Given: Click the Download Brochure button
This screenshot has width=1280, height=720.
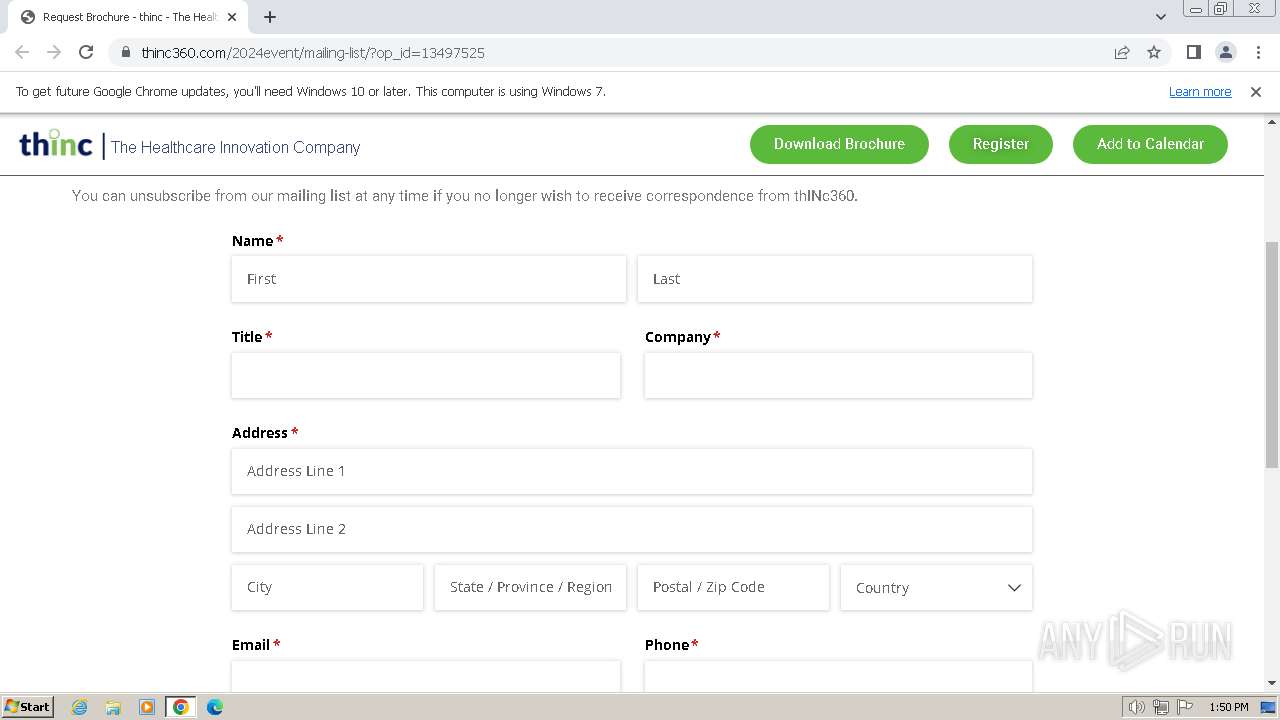Looking at the screenshot, I should 839,144.
